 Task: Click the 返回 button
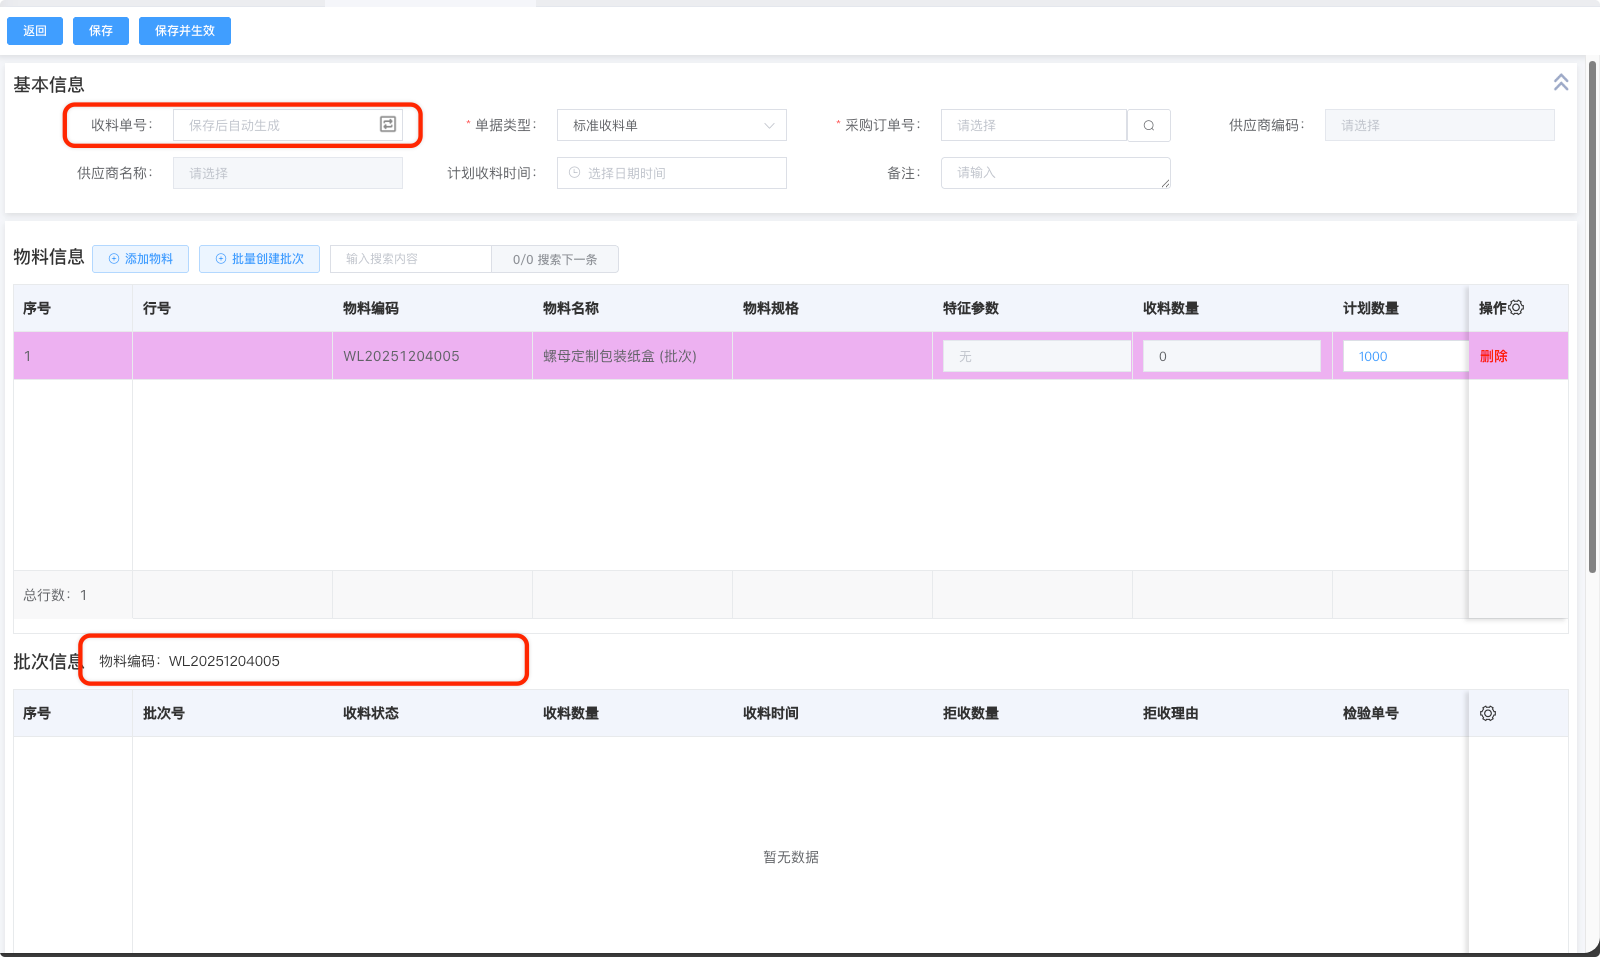[35, 31]
